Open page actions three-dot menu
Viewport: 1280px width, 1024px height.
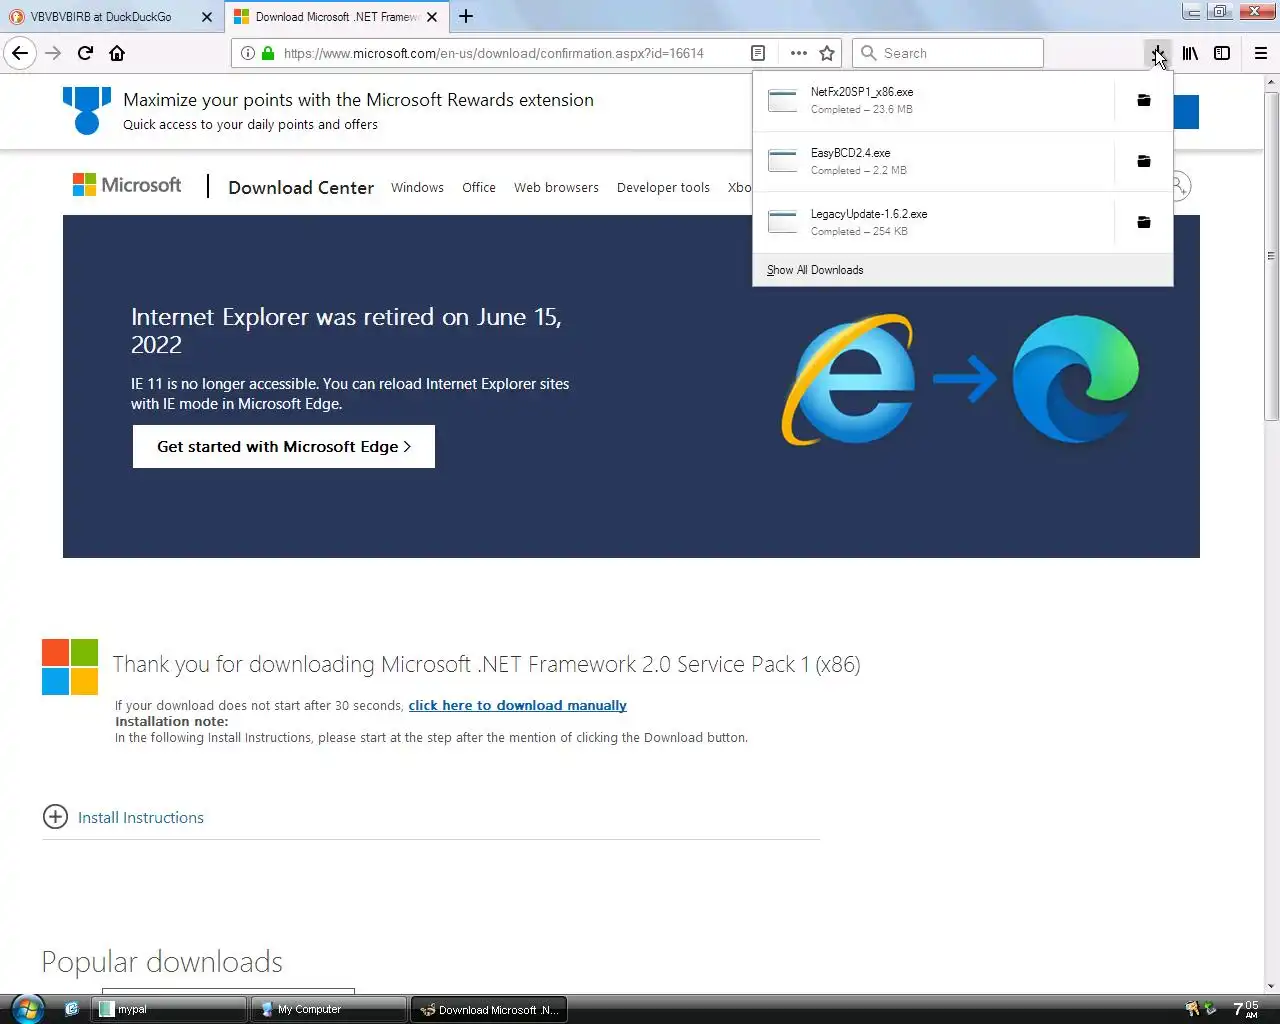tap(798, 53)
